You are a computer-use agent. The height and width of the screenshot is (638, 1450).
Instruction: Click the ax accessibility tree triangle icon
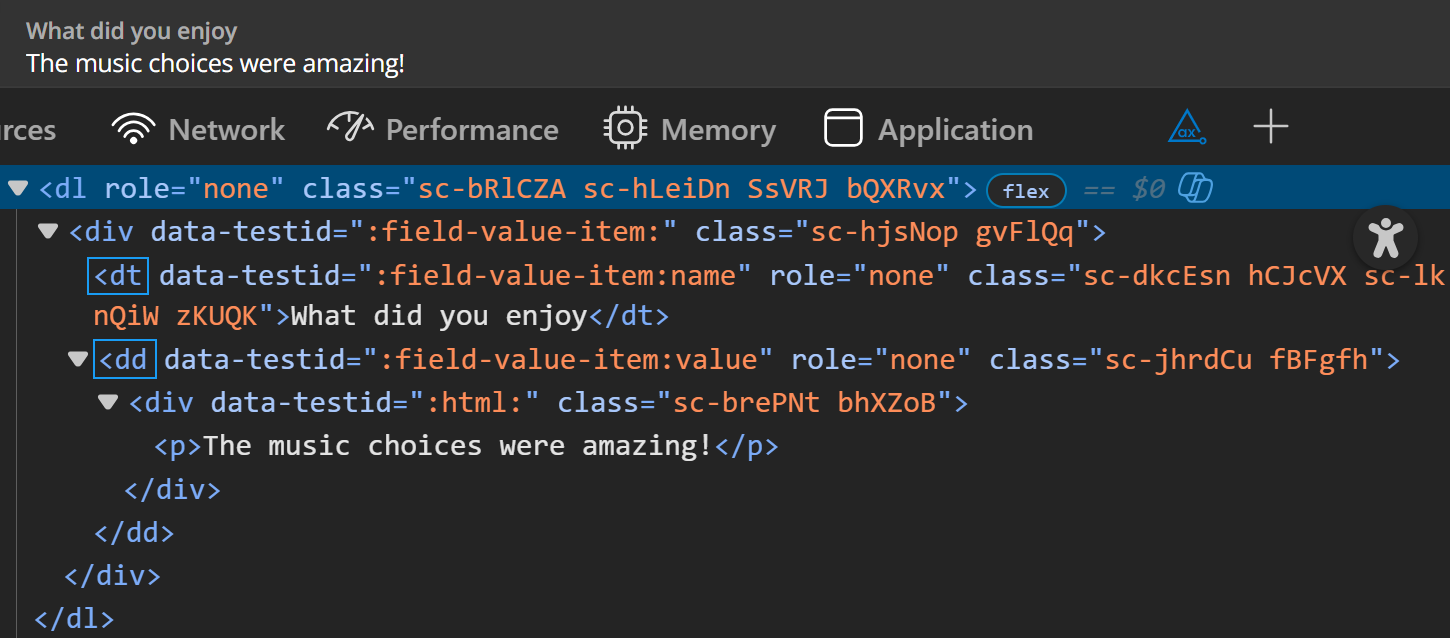coord(1186,126)
